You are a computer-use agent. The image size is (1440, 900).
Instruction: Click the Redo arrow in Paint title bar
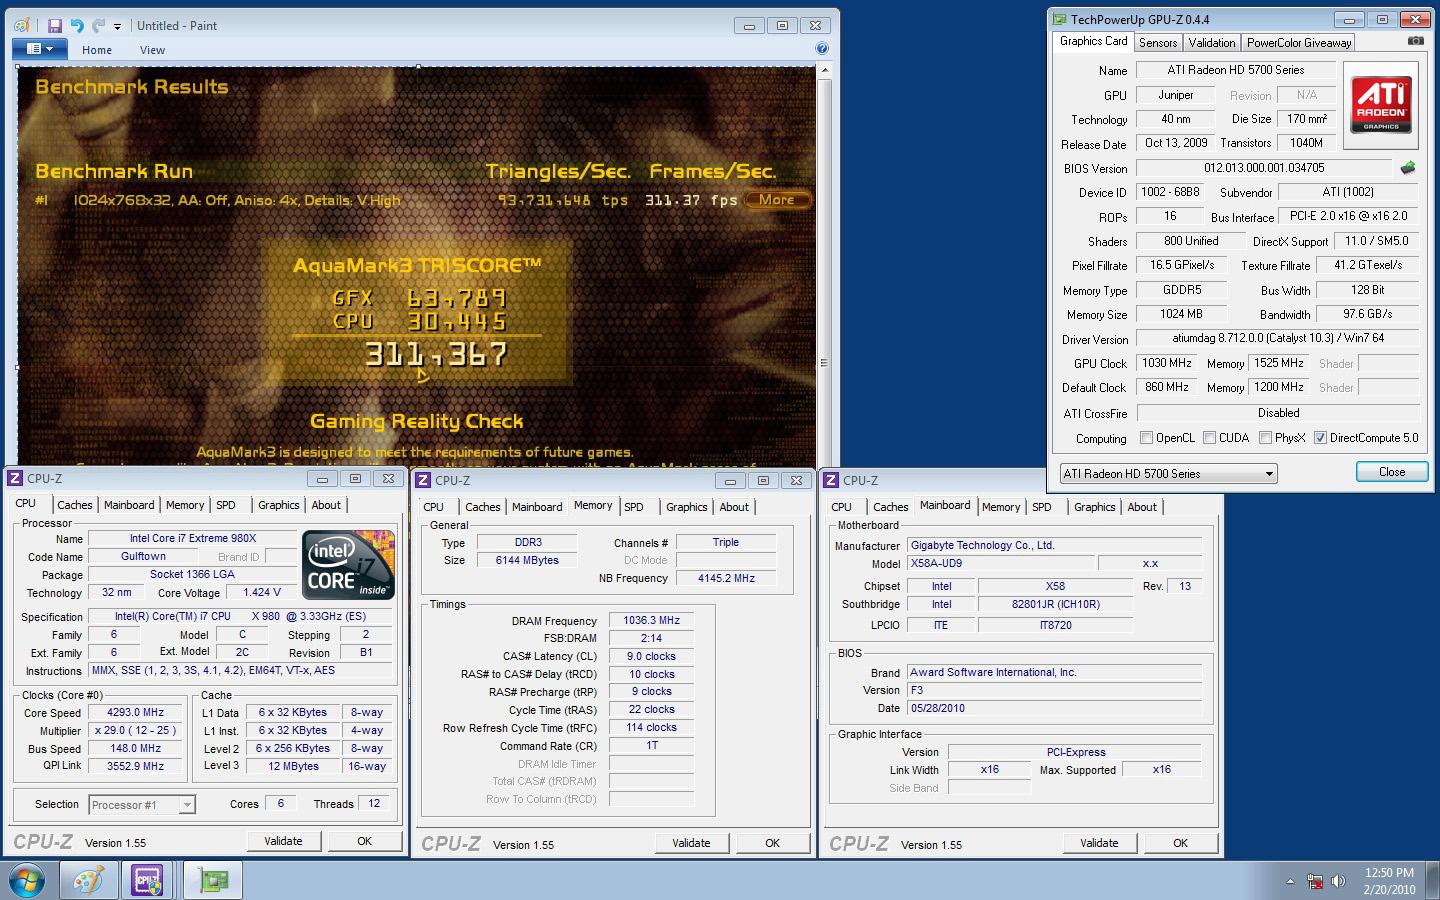click(x=98, y=26)
